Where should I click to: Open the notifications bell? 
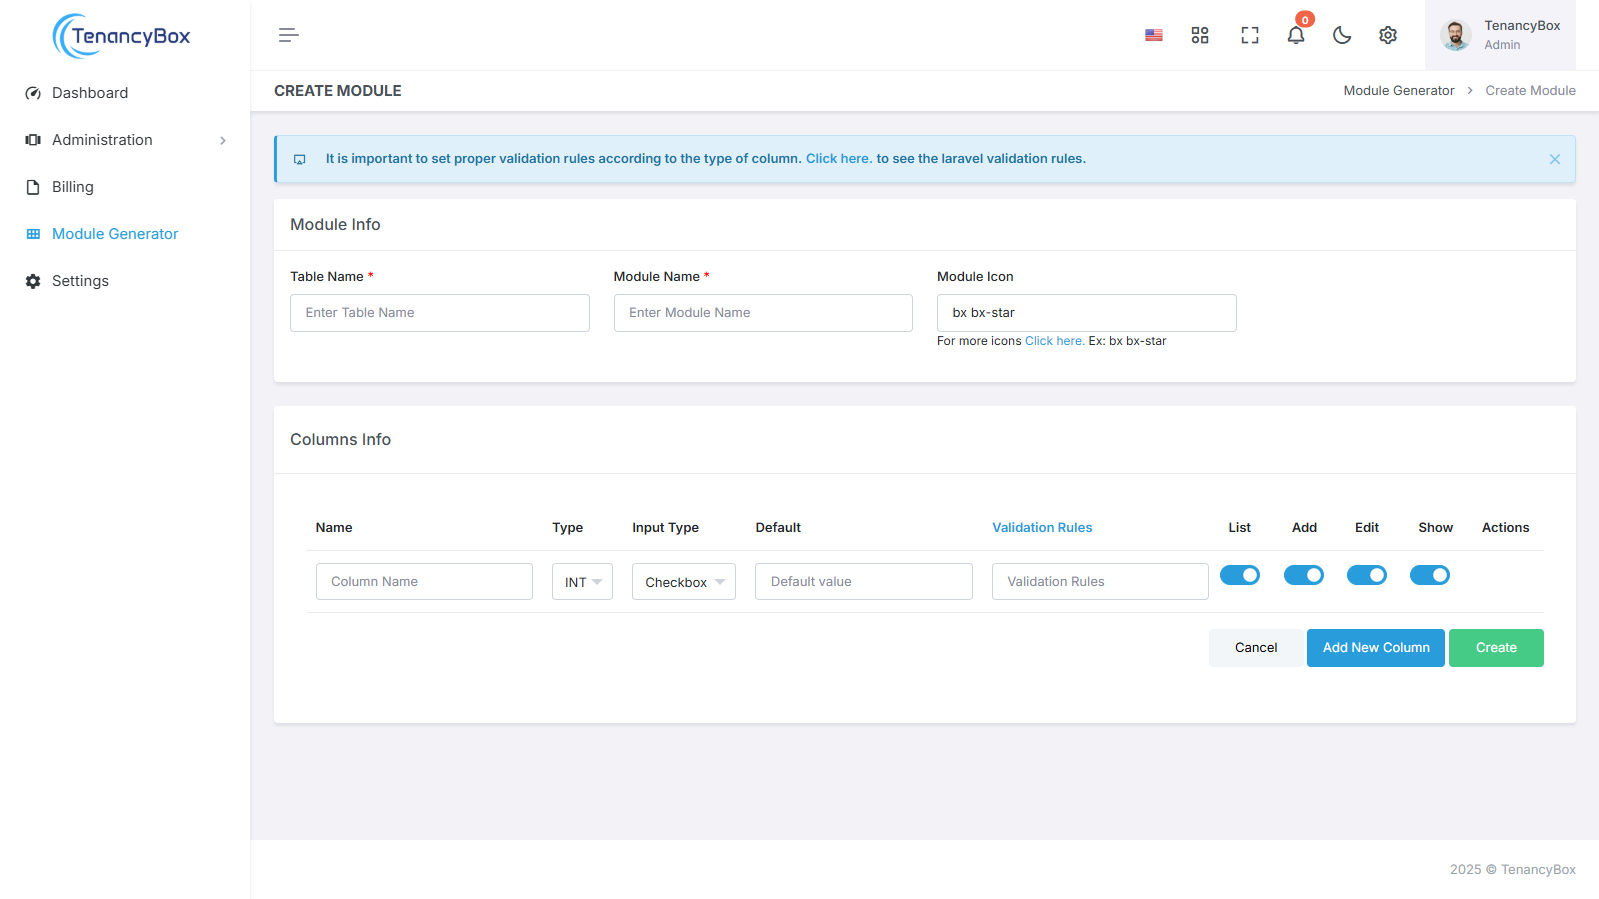pyautogui.click(x=1295, y=35)
